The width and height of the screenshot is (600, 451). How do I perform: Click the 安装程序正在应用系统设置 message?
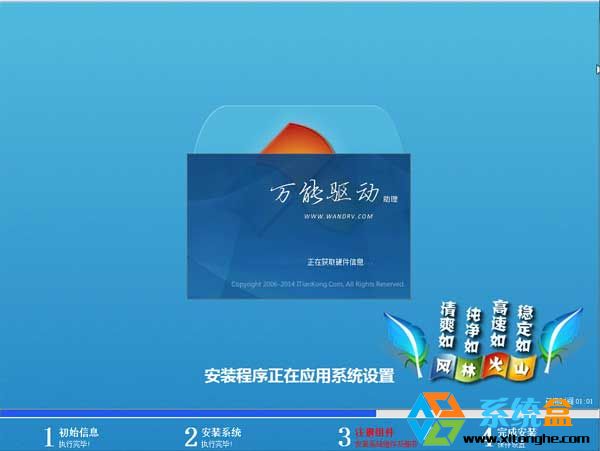pyautogui.click(x=299, y=376)
